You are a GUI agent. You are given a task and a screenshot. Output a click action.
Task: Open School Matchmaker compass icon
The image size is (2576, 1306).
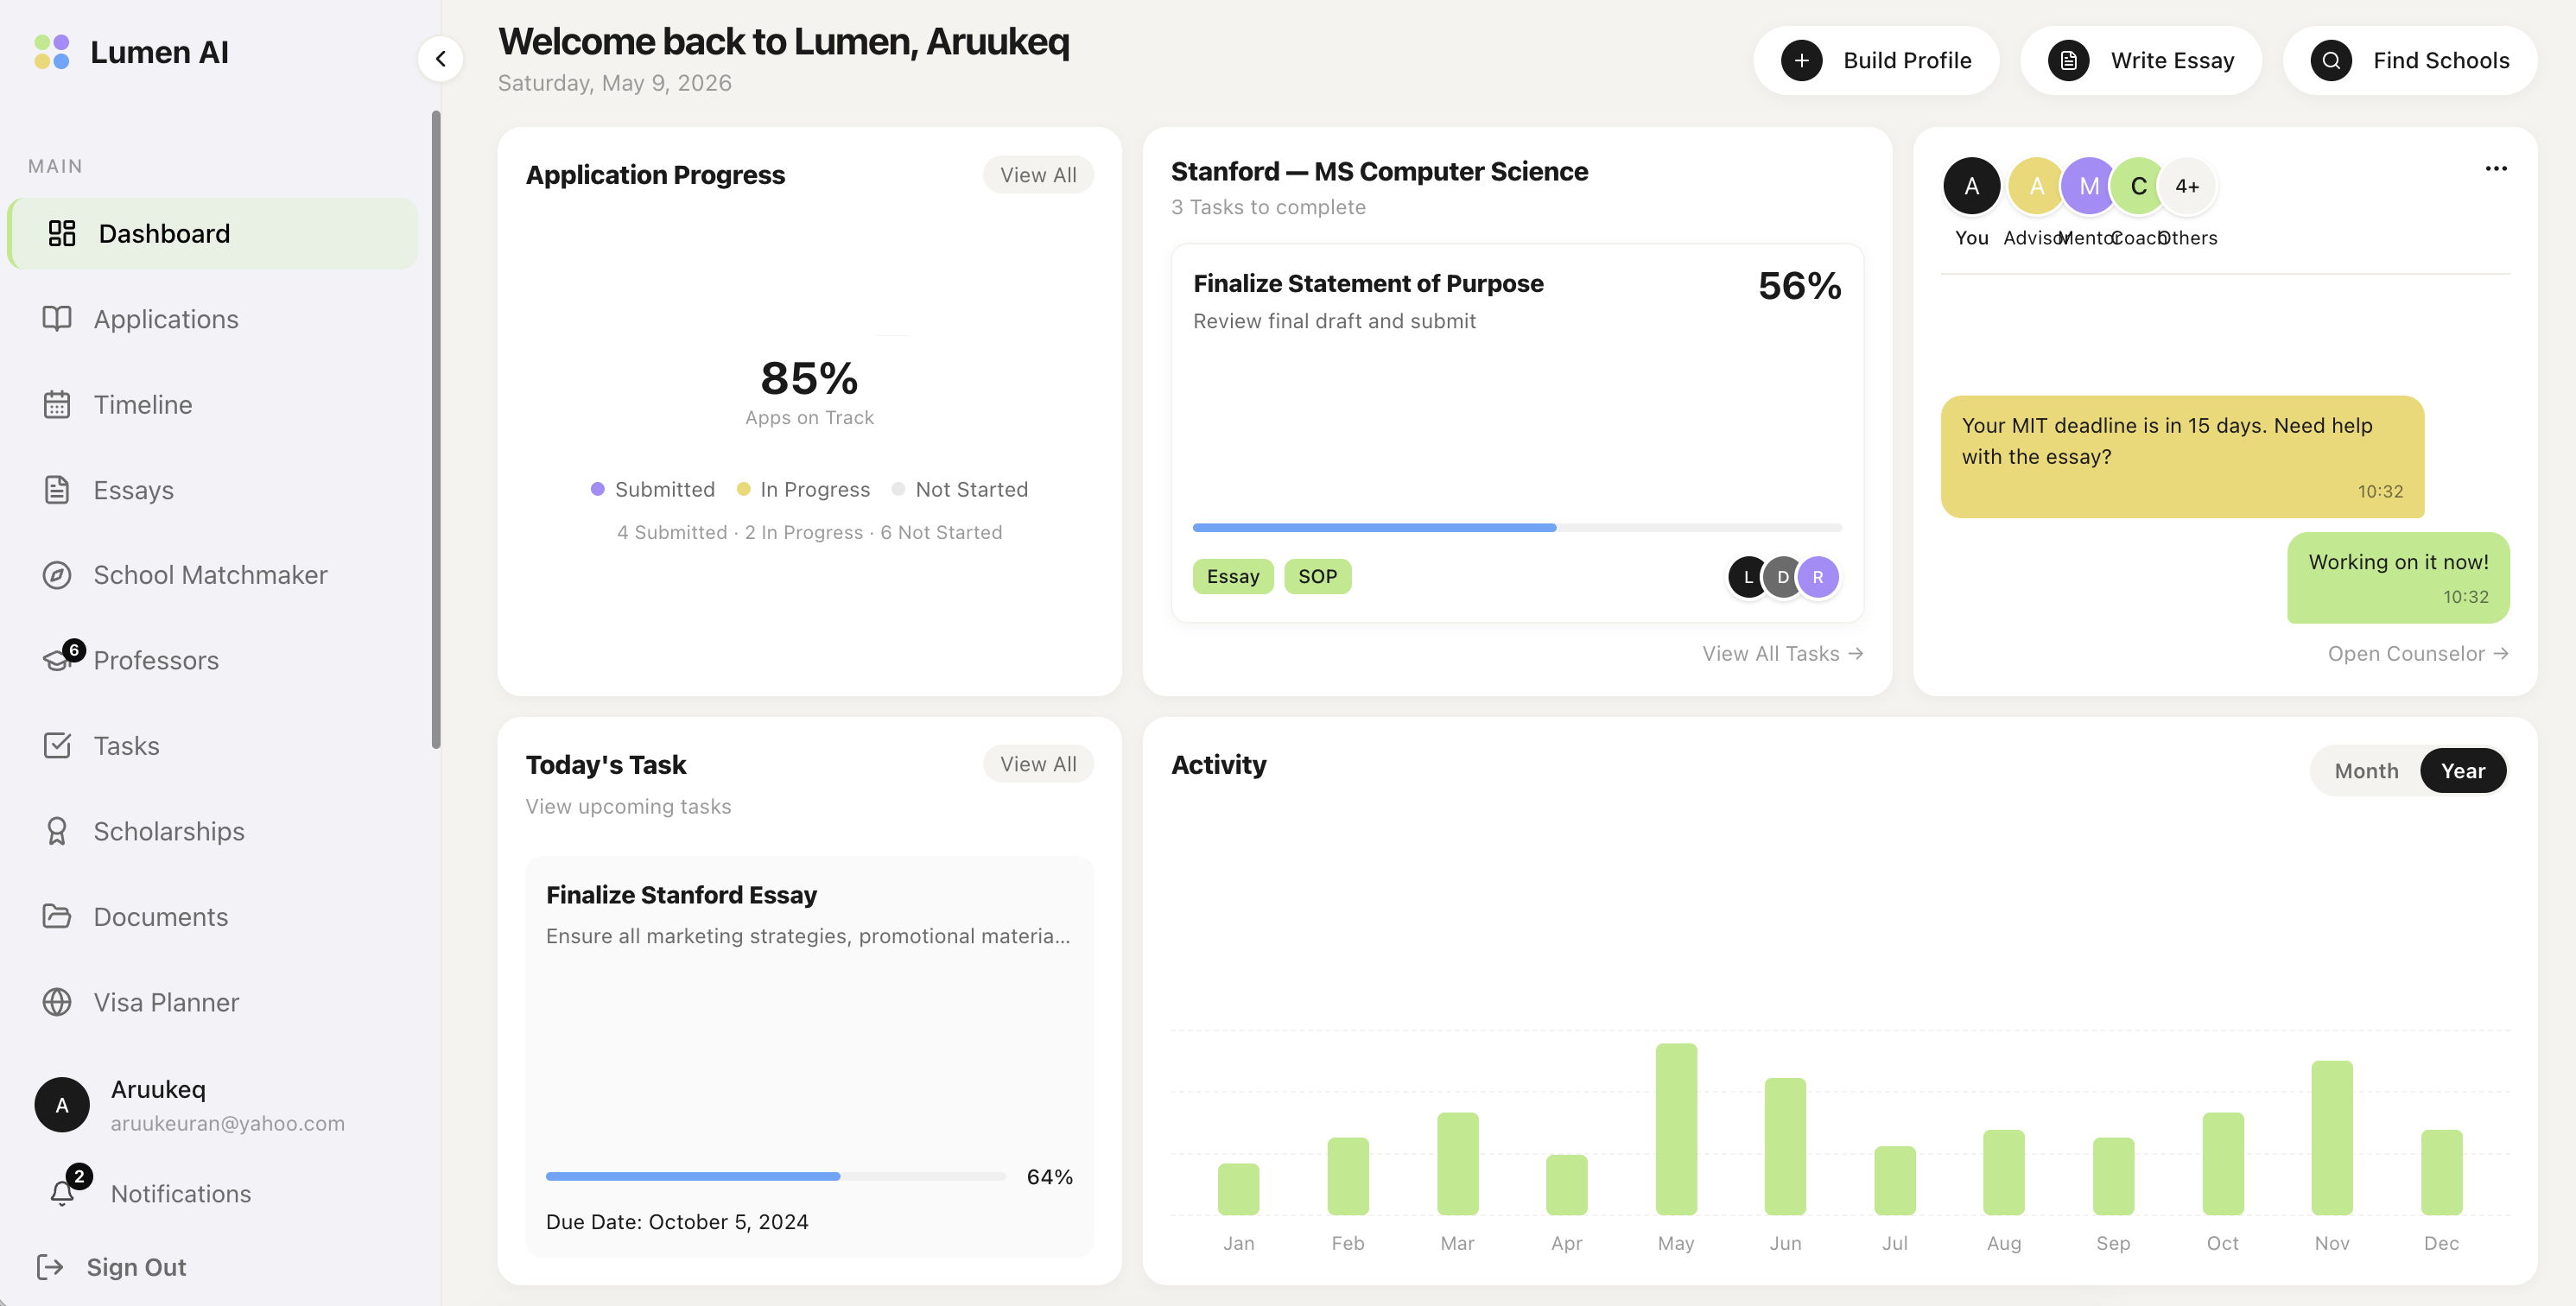57,575
